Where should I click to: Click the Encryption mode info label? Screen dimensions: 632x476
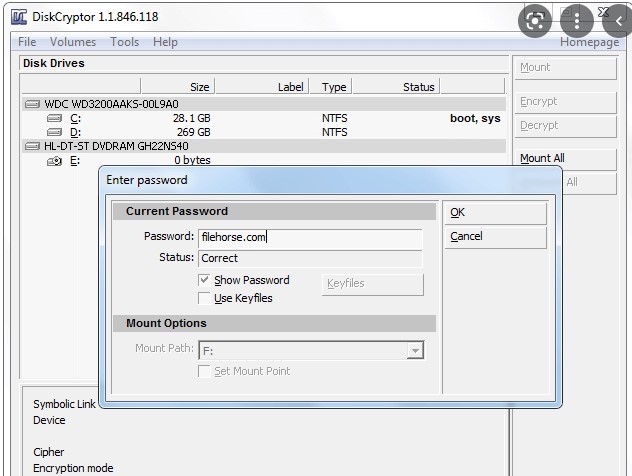coord(73,468)
